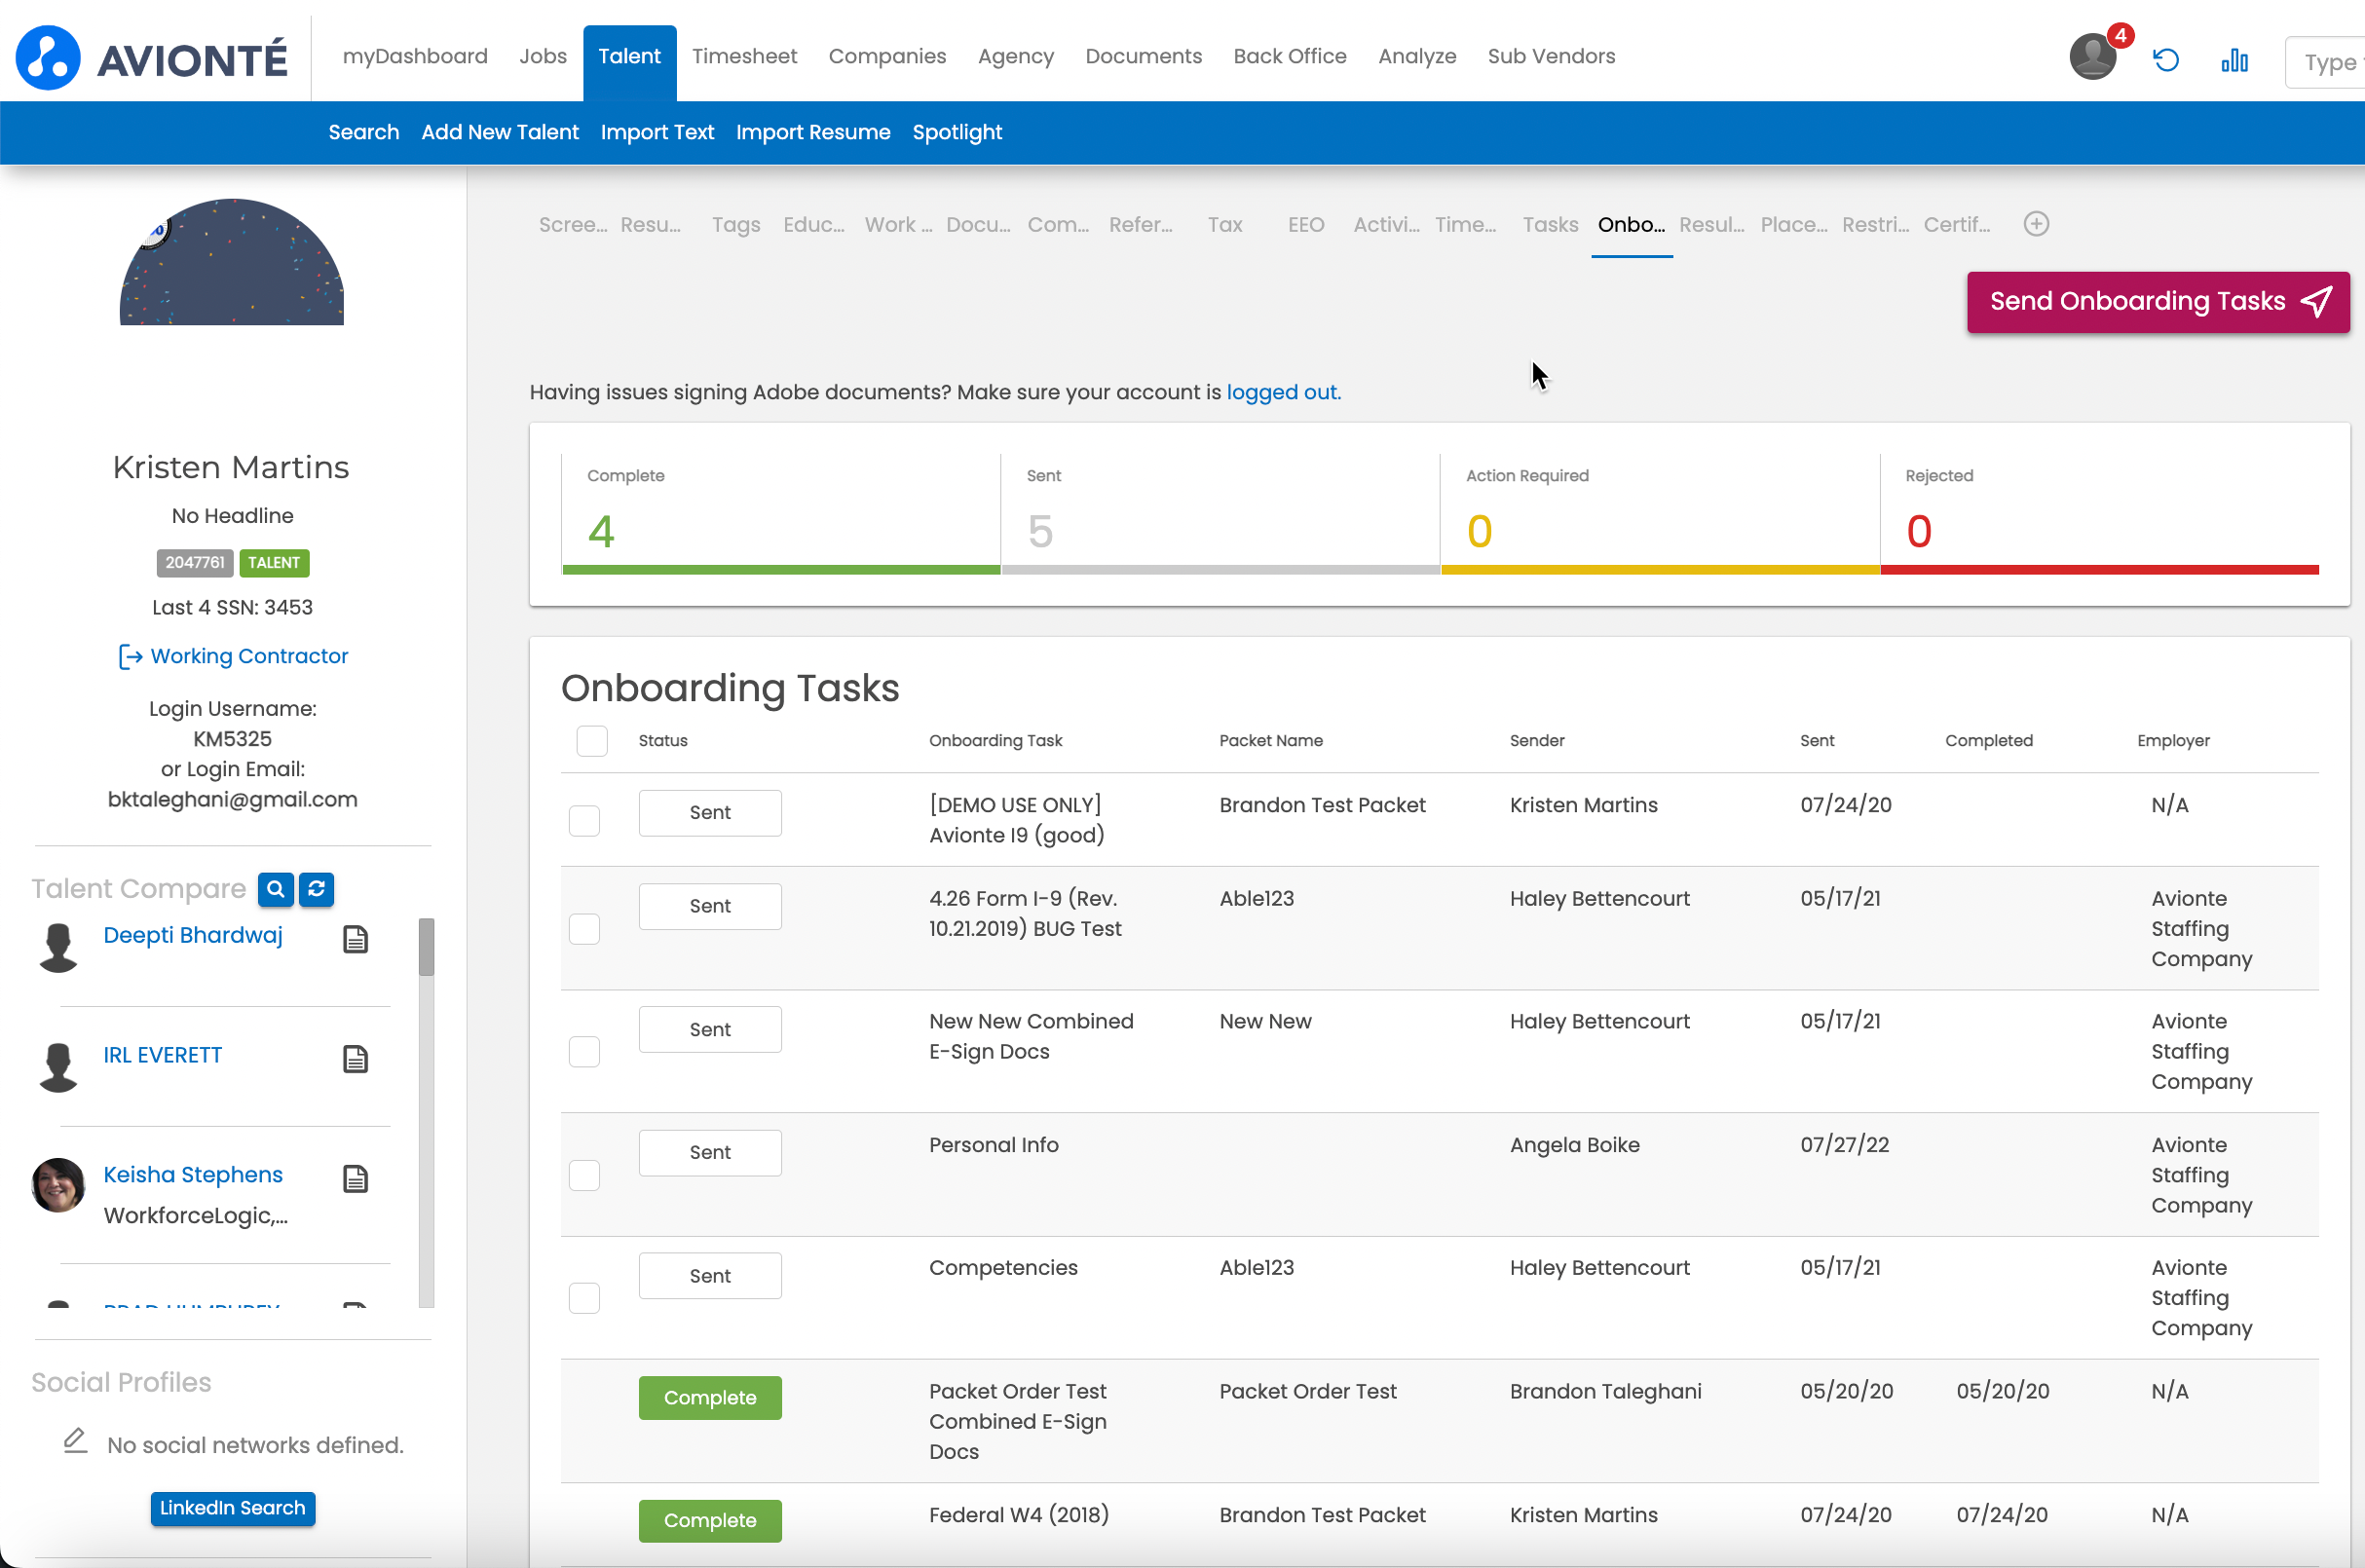Click the plus icon to add a tab
This screenshot has width=2365, height=1568.
[x=2037, y=224]
